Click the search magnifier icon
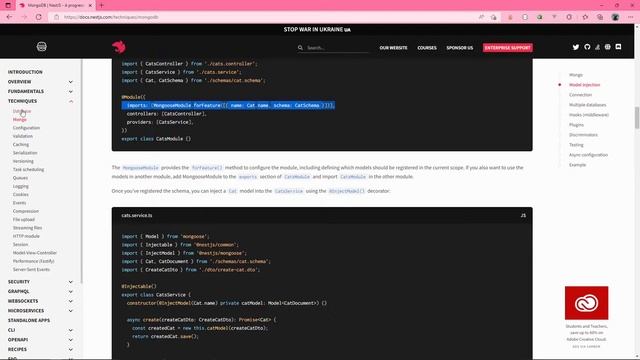 [300, 48]
